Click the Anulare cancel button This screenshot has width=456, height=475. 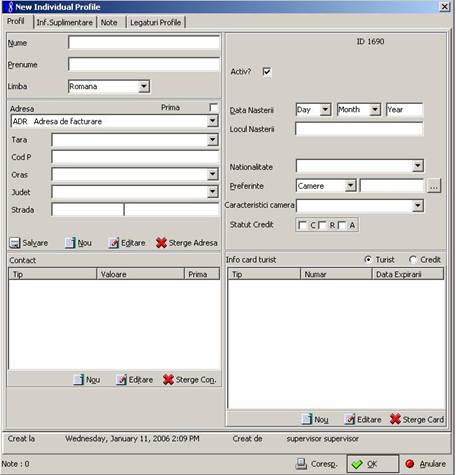426,464
